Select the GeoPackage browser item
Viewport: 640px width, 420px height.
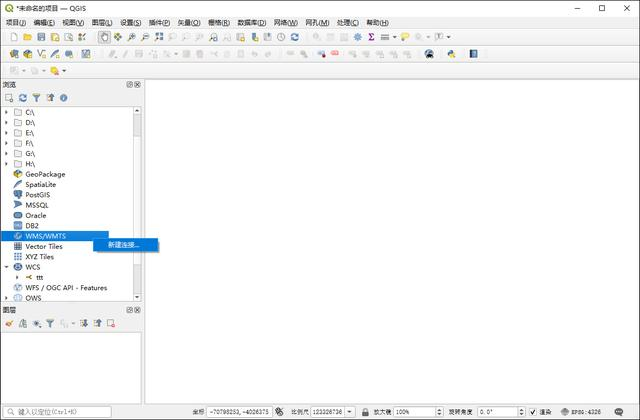tap(45, 174)
